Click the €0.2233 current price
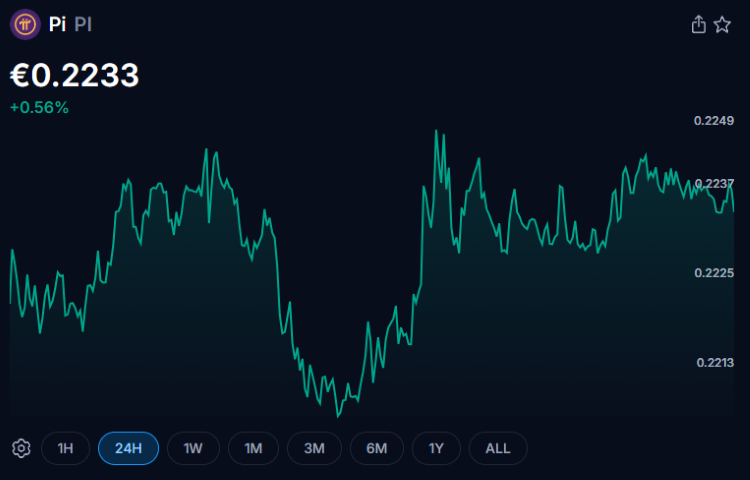750x480 pixels. pos(75,76)
